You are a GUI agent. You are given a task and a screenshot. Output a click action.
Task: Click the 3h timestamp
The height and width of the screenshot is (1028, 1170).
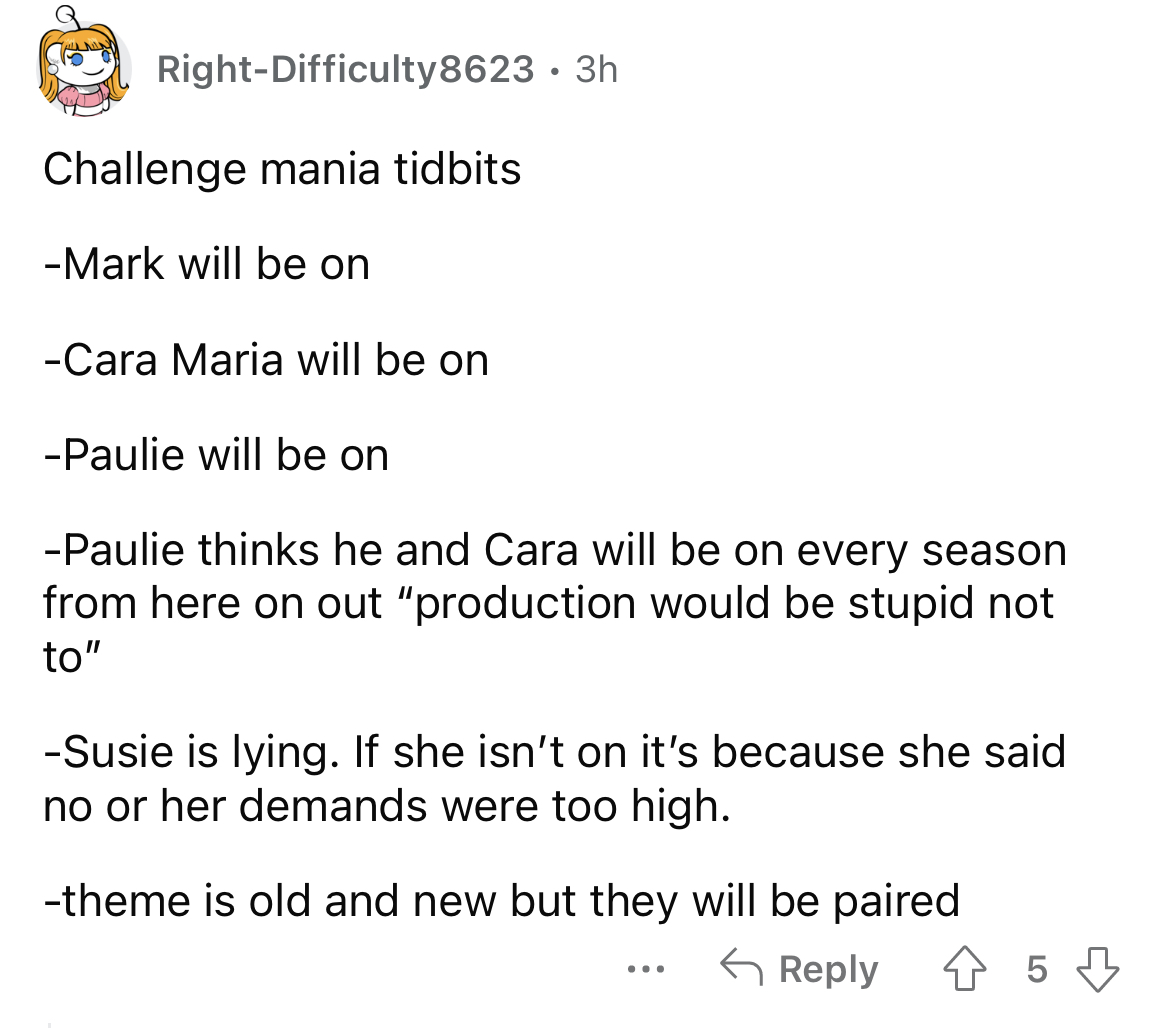(596, 69)
